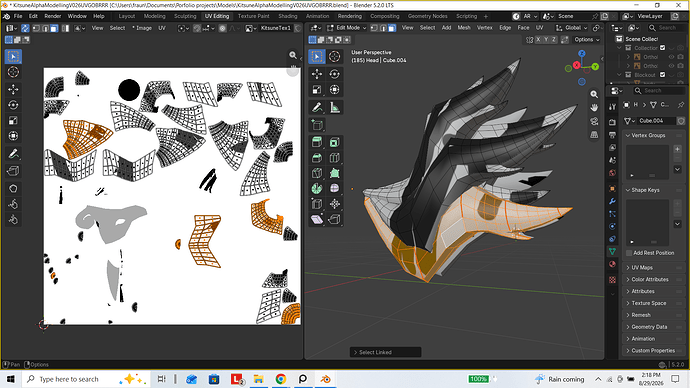Select the Extrude Region tool
The image size is (690, 388).
317,142
